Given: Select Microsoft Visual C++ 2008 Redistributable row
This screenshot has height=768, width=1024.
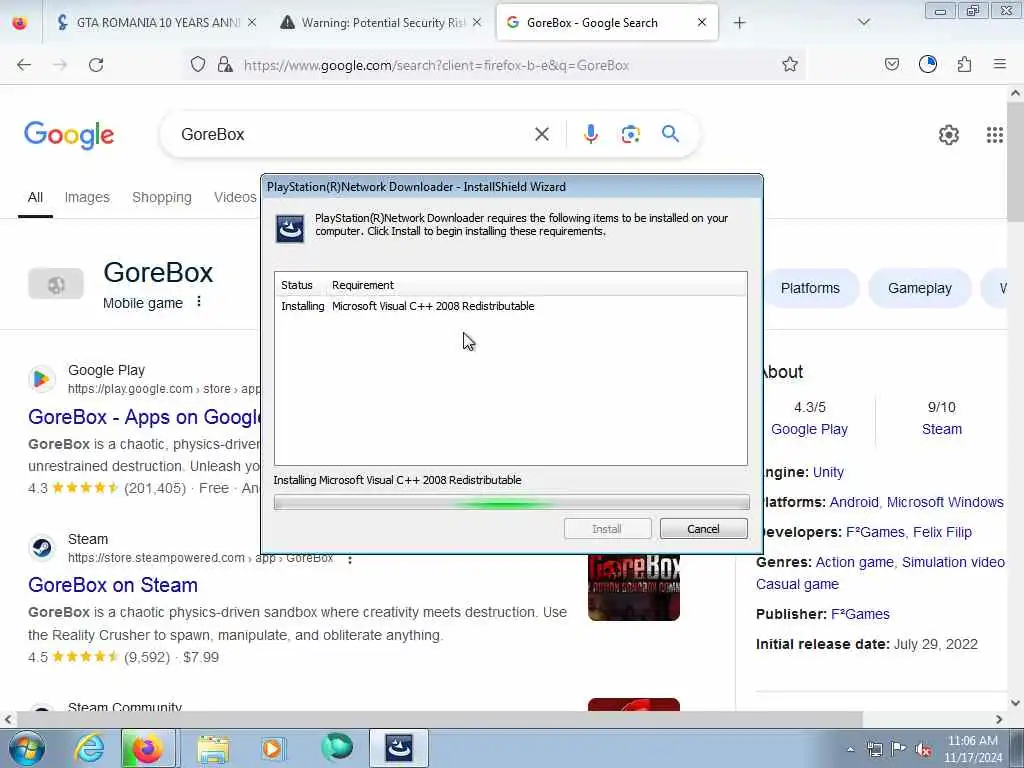Looking at the screenshot, I should [x=510, y=306].
